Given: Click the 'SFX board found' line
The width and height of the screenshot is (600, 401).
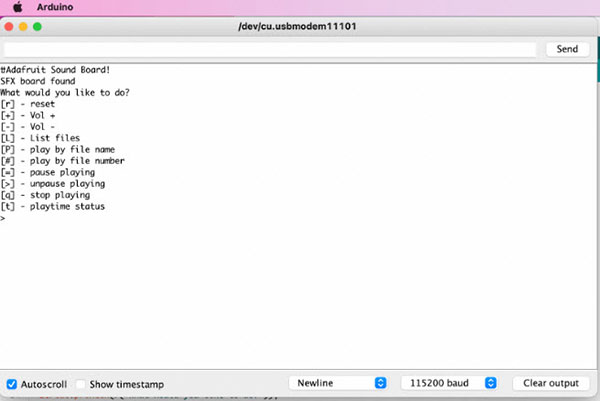Looking at the screenshot, I should (38, 81).
